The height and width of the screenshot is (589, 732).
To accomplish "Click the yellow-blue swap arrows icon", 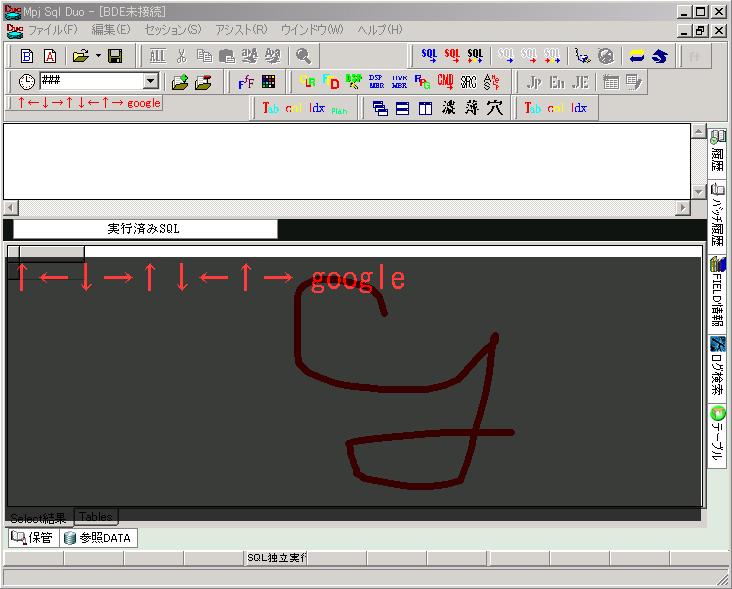I will coord(637,56).
